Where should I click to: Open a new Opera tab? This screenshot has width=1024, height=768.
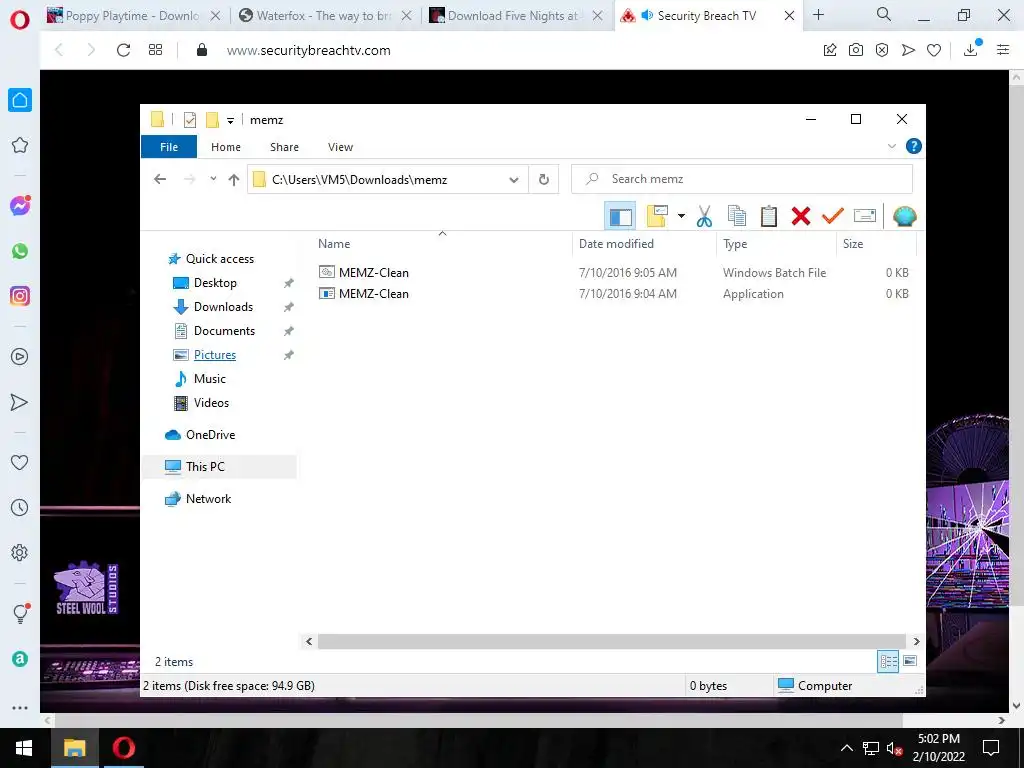point(818,14)
